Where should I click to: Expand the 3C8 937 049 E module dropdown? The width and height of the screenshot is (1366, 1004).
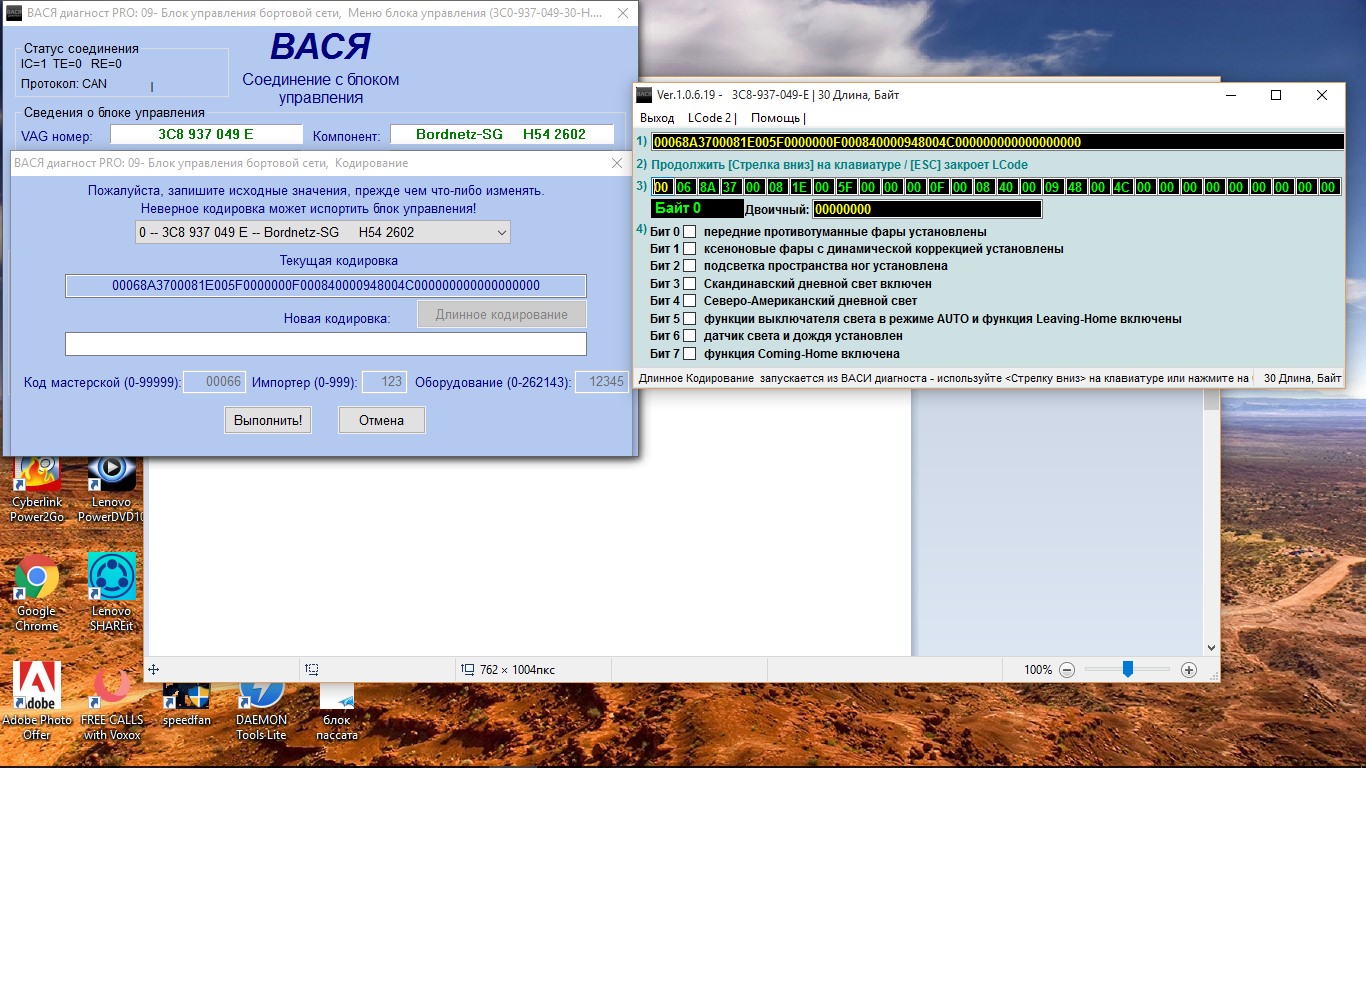pyautogui.click(x=323, y=232)
